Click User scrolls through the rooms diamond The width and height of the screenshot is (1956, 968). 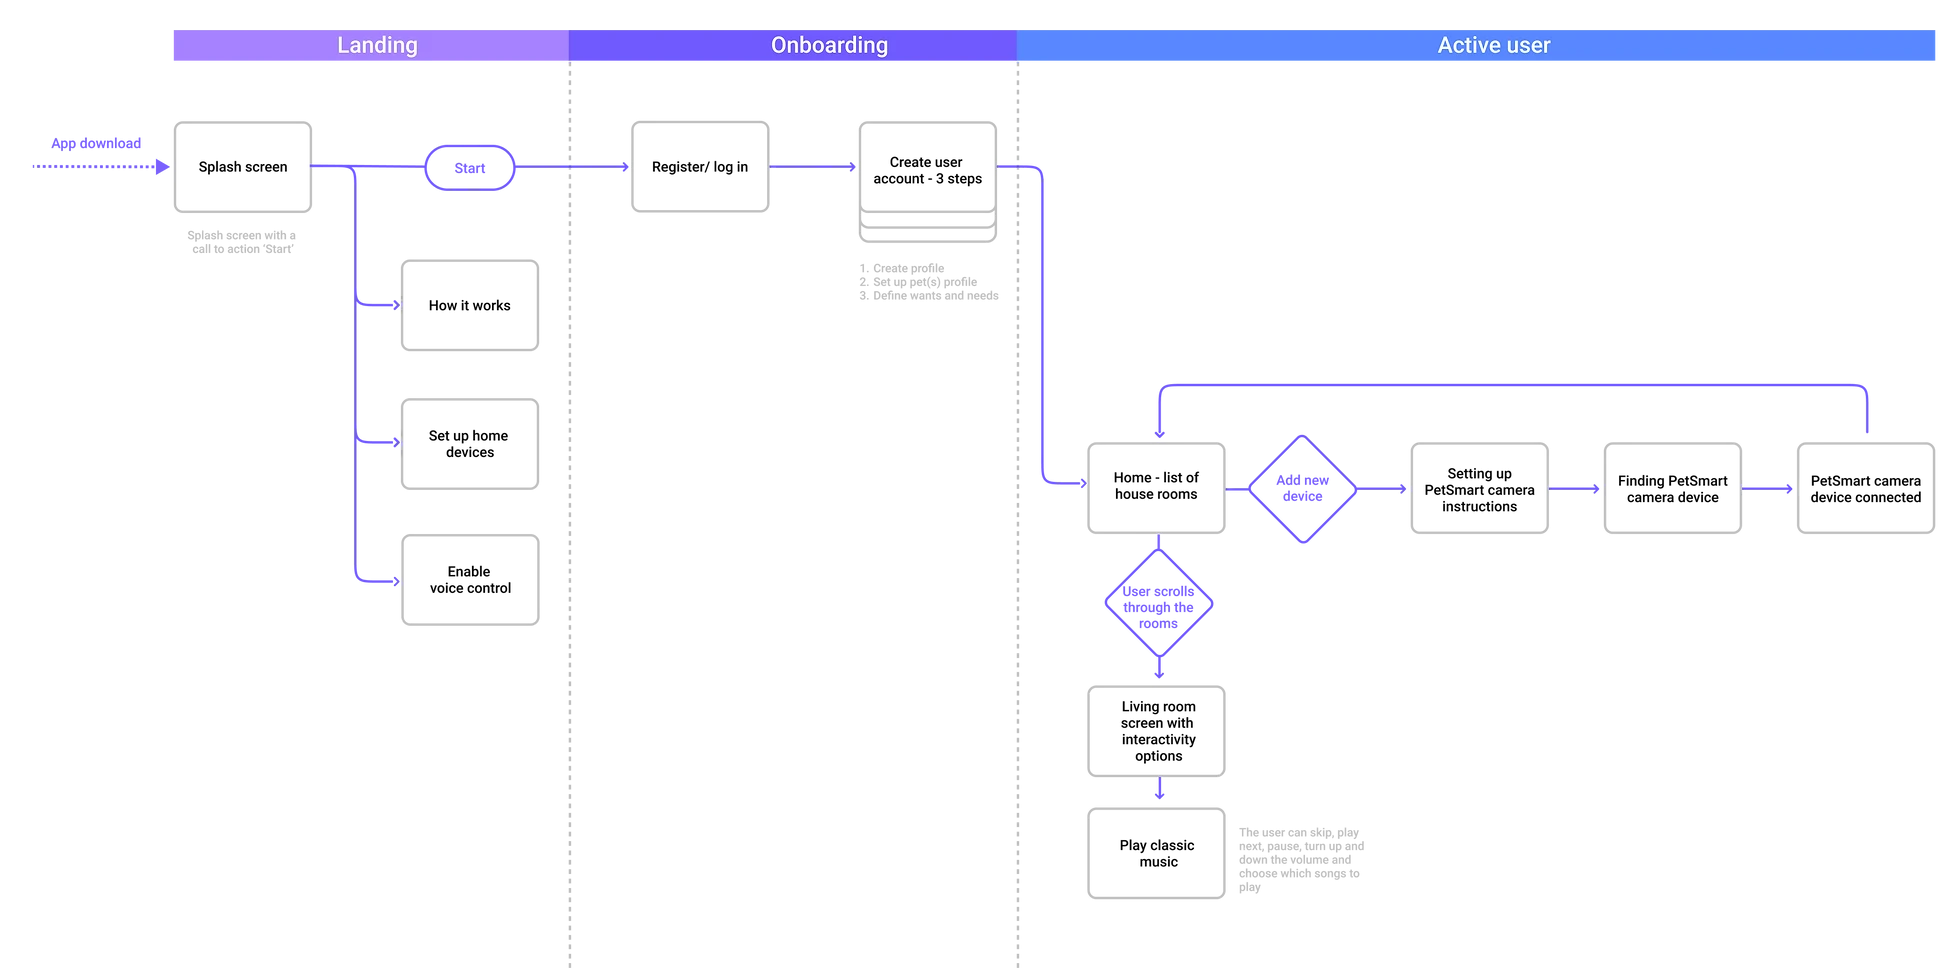click(1159, 603)
